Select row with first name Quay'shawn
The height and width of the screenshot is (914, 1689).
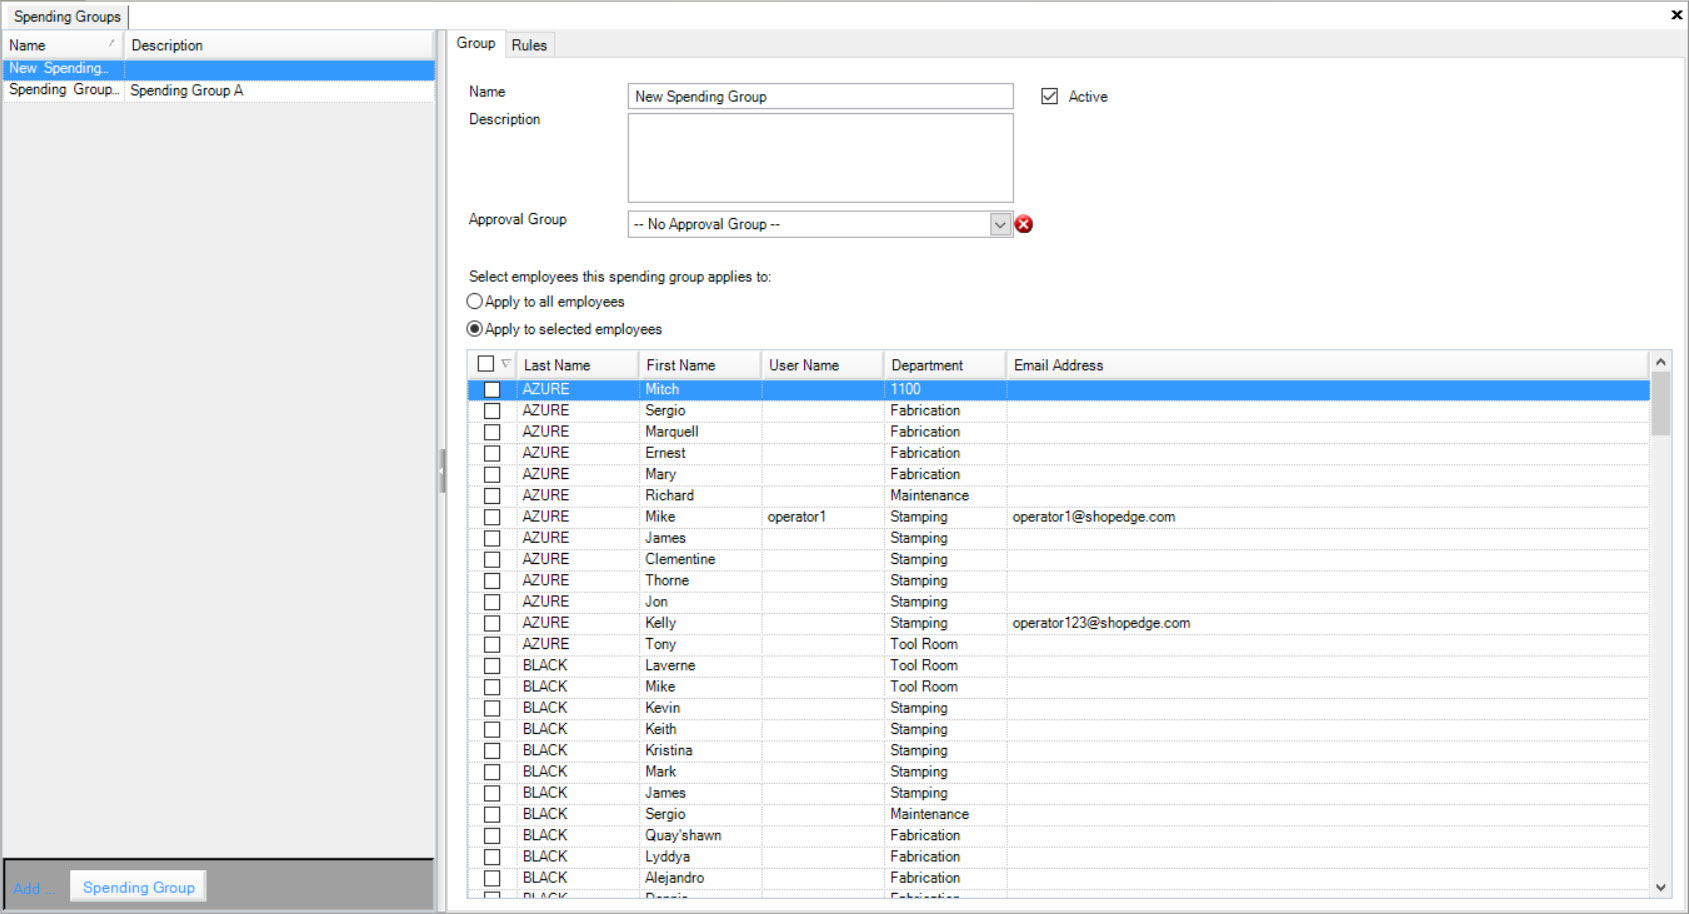point(1058,835)
